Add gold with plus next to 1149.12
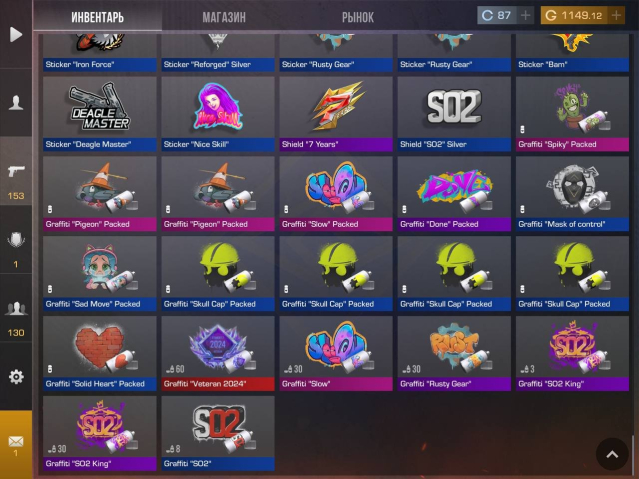Screen dimensions: 639x479 (x=616, y=15)
